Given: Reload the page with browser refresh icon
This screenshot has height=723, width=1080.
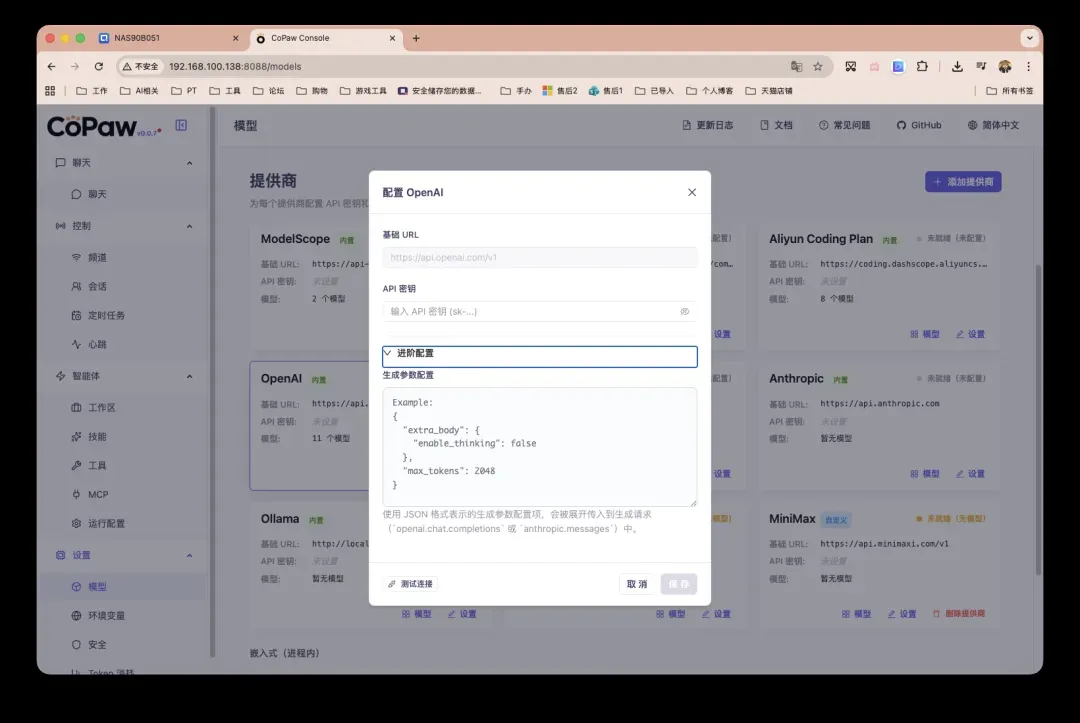Looking at the screenshot, I should click(99, 66).
